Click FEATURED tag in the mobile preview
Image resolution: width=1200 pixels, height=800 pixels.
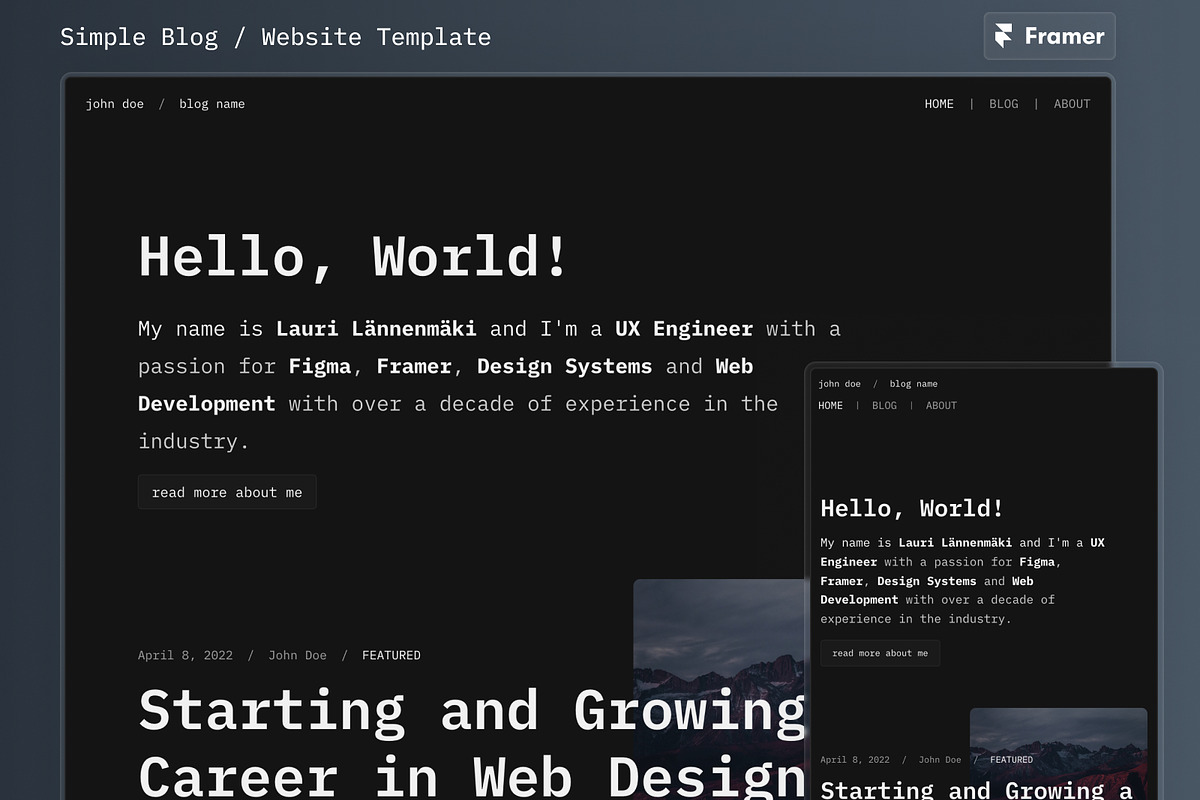1011,760
